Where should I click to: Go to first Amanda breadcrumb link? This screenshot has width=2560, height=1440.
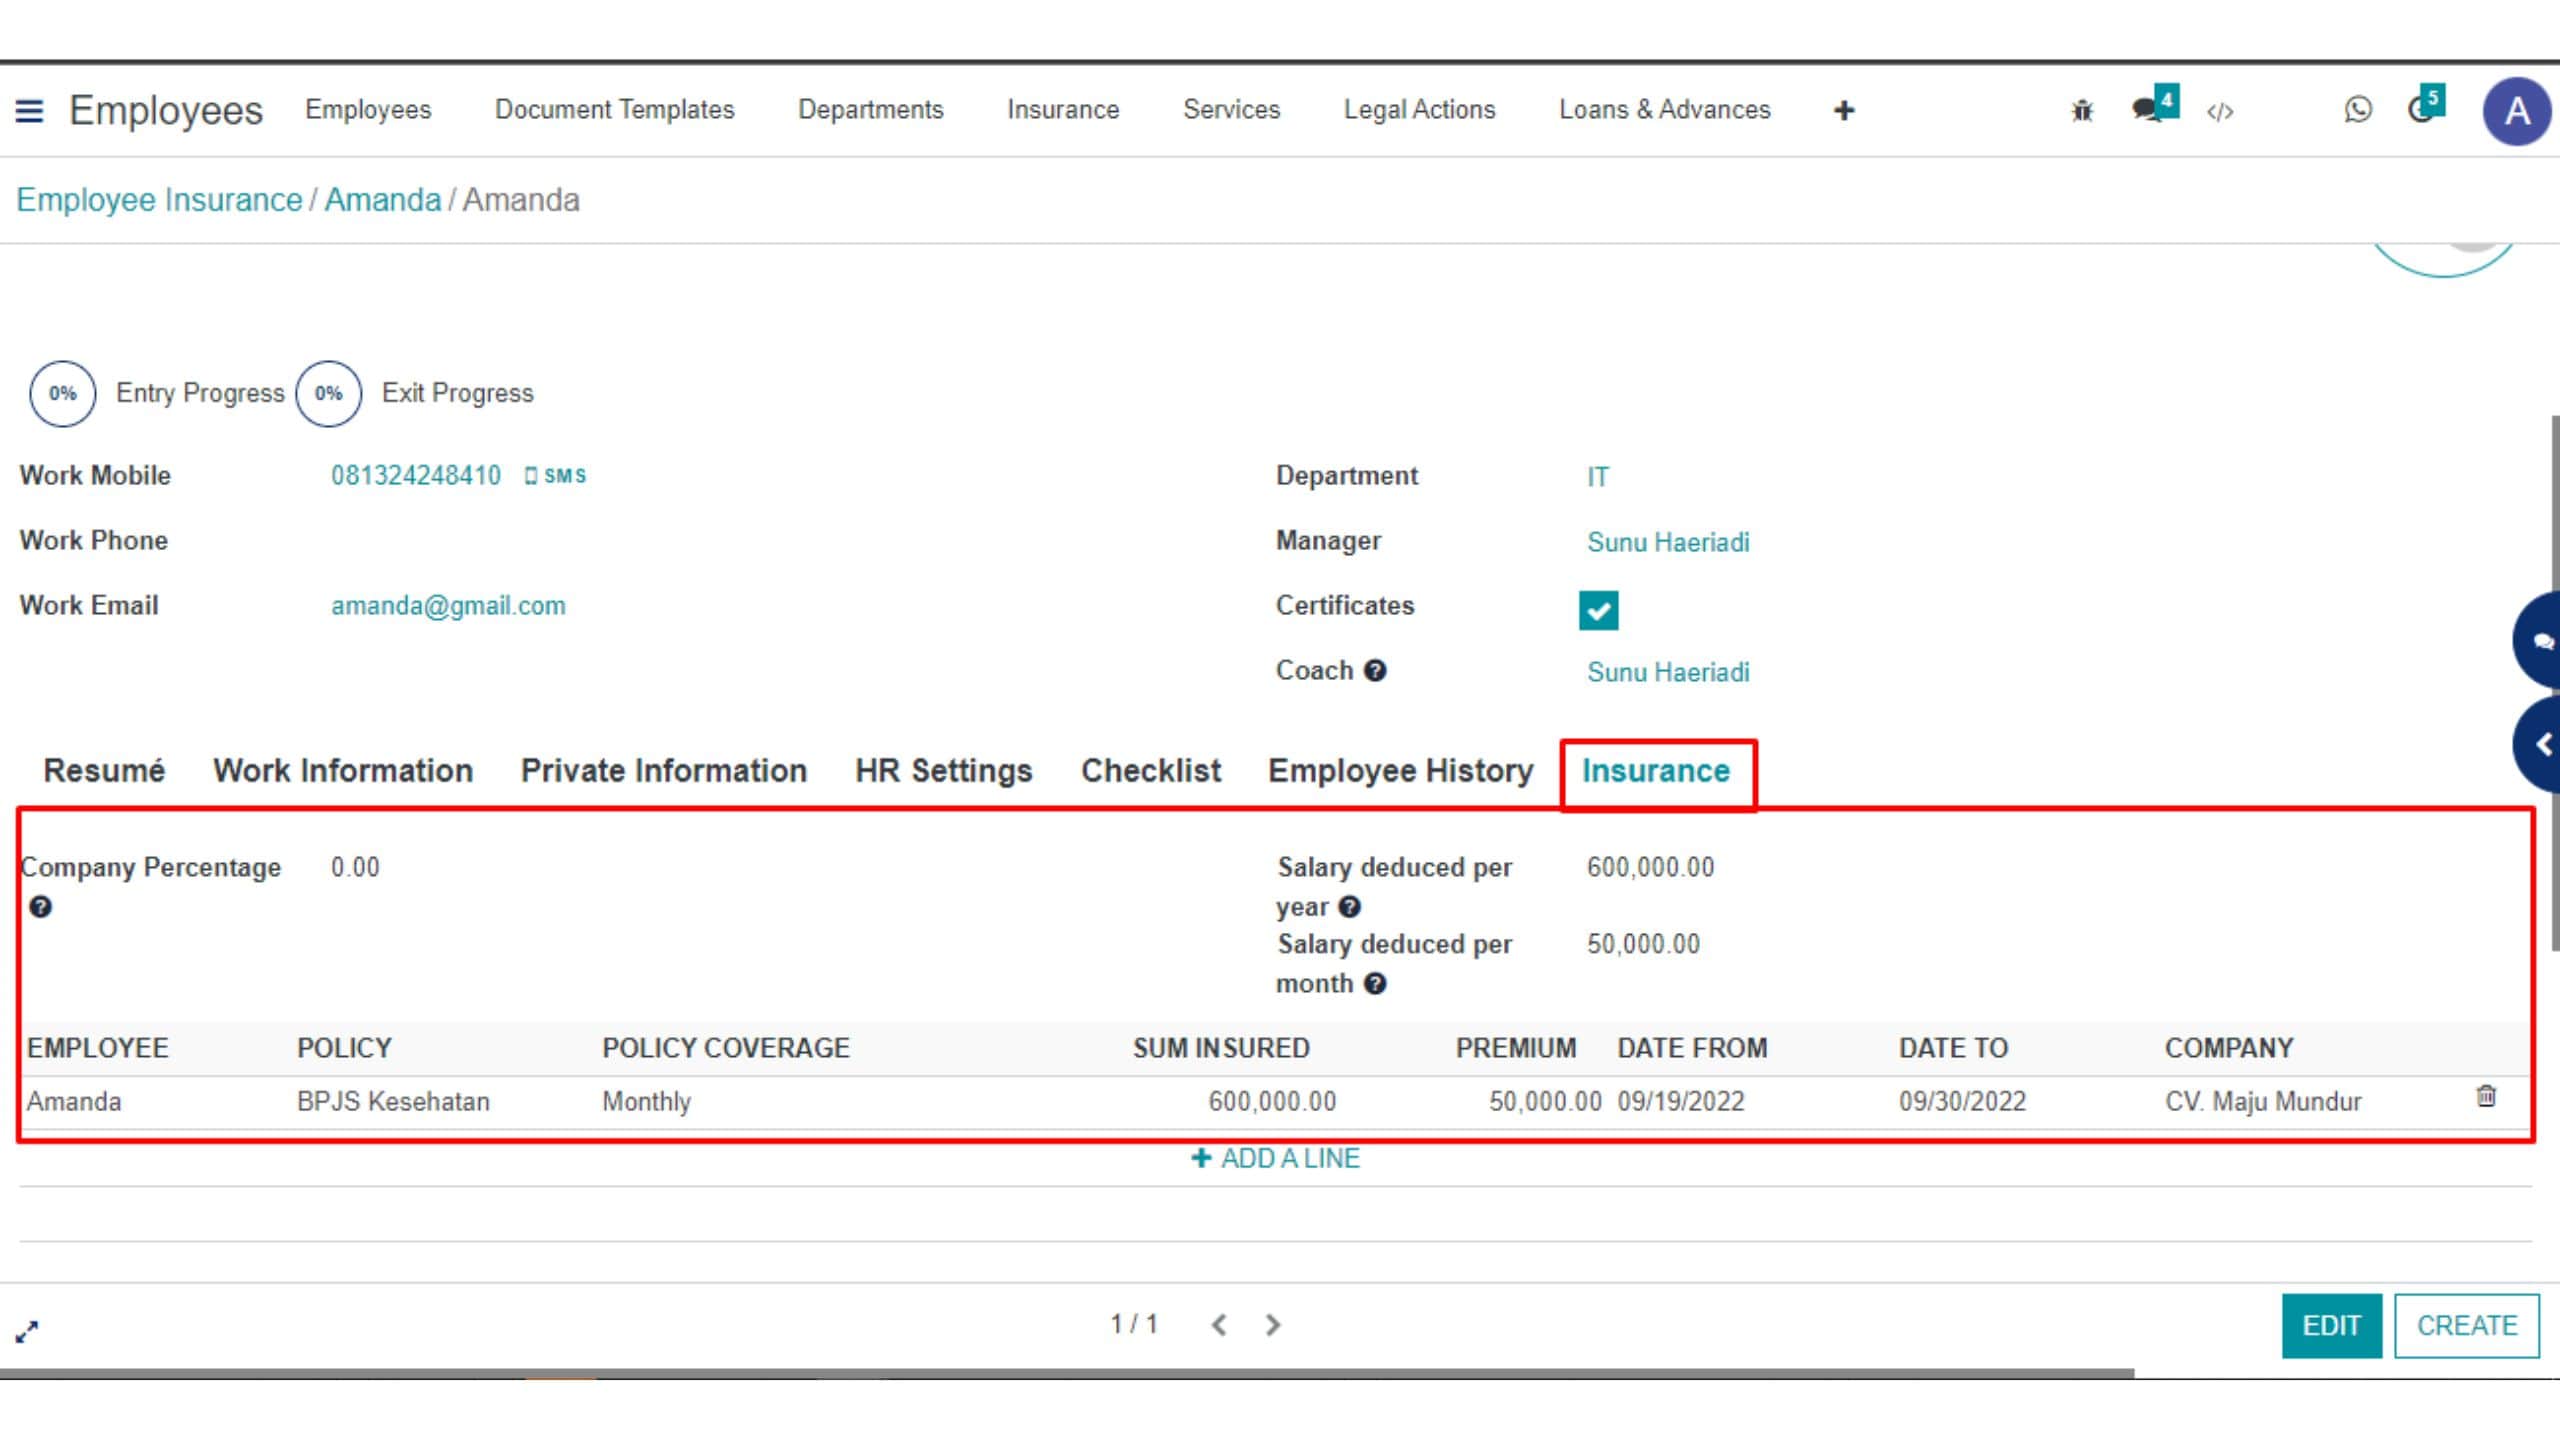click(383, 200)
